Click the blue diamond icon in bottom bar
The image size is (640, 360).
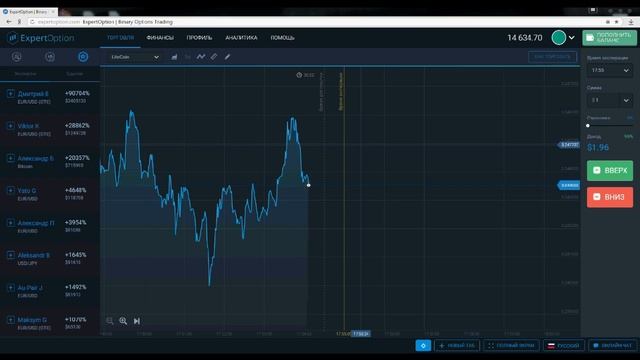click(423, 345)
